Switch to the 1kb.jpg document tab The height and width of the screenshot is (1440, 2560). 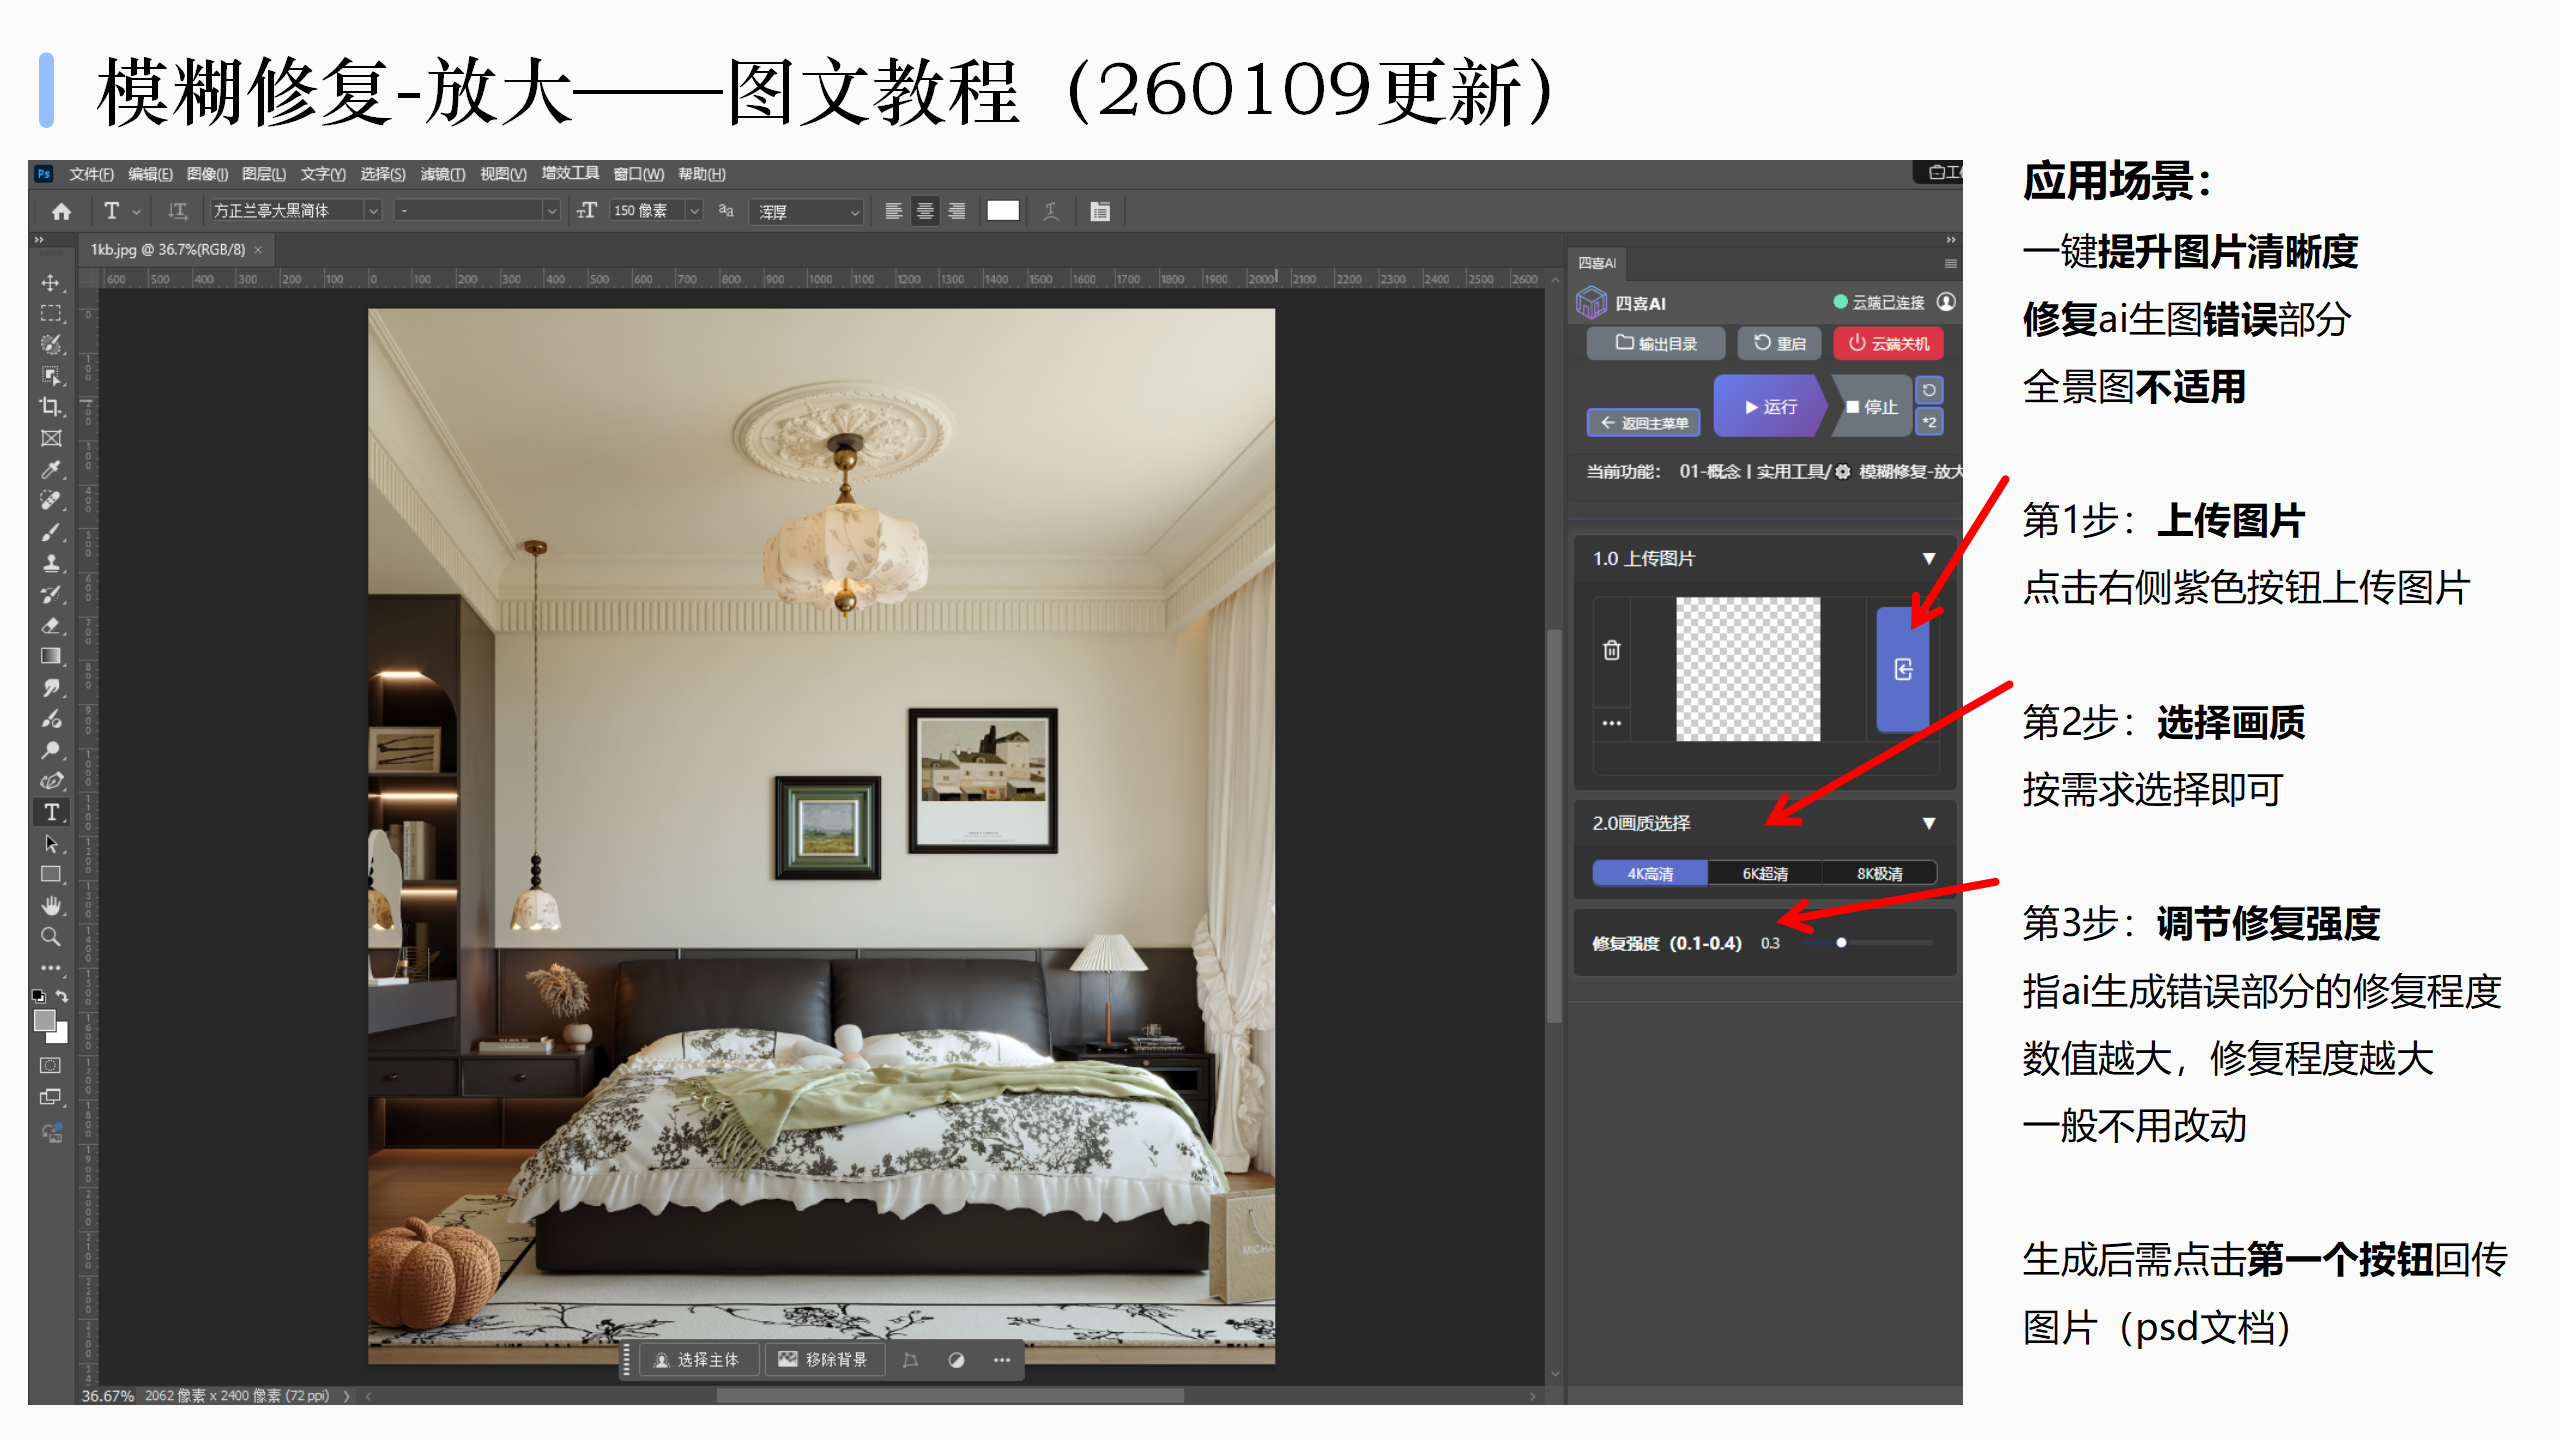coord(168,249)
